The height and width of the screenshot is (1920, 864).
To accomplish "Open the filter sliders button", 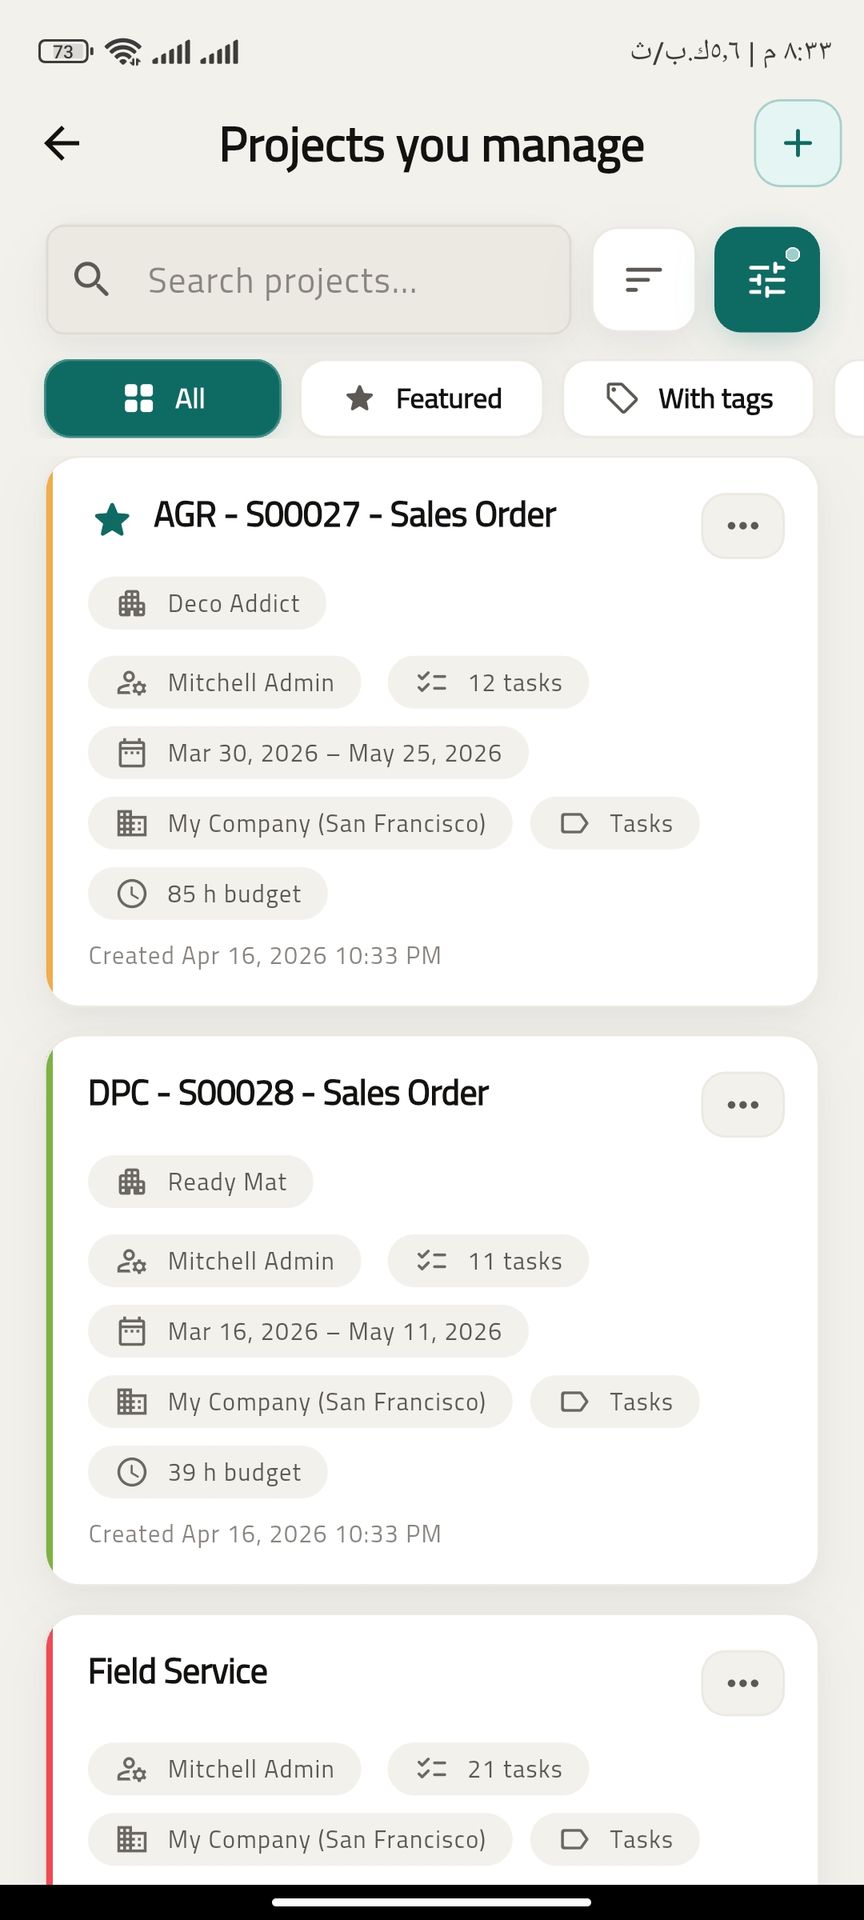I will pos(767,280).
